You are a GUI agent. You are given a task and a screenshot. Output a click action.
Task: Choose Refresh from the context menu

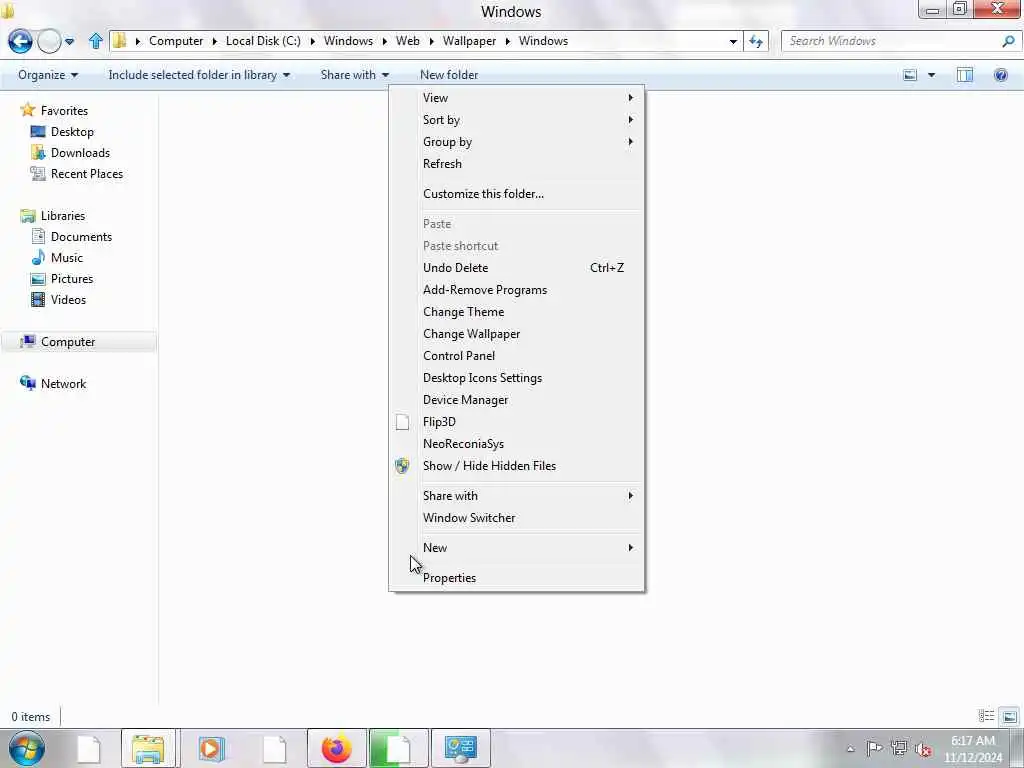pyautogui.click(x=517, y=164)
